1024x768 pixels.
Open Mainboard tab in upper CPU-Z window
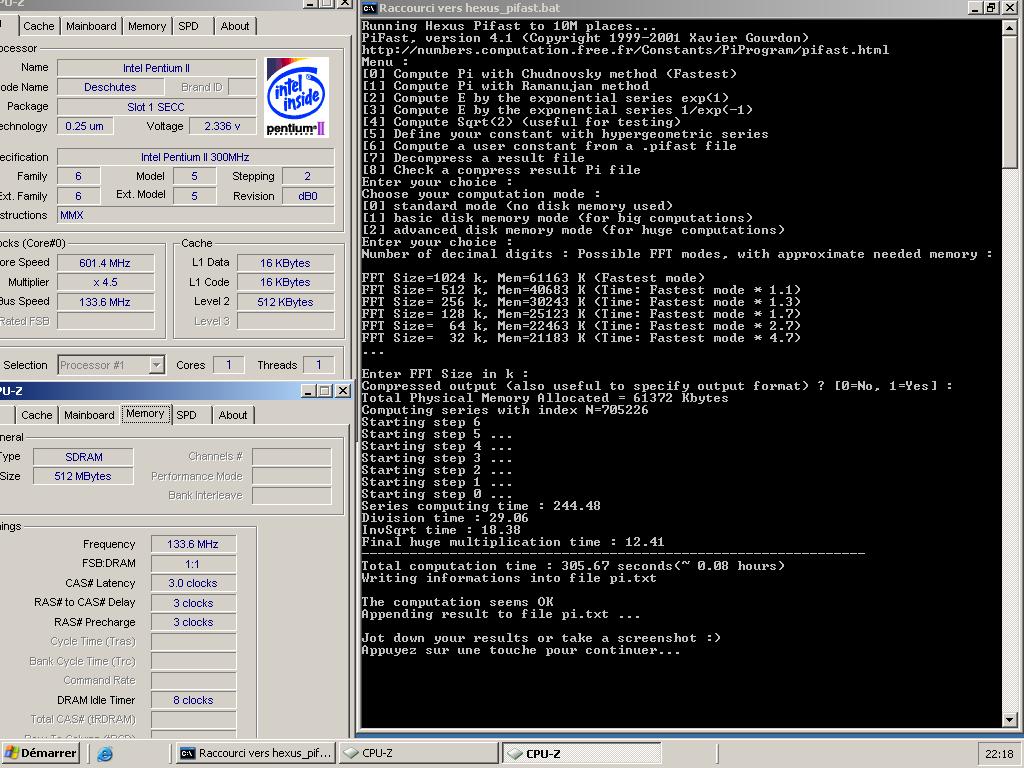[91, 26]
